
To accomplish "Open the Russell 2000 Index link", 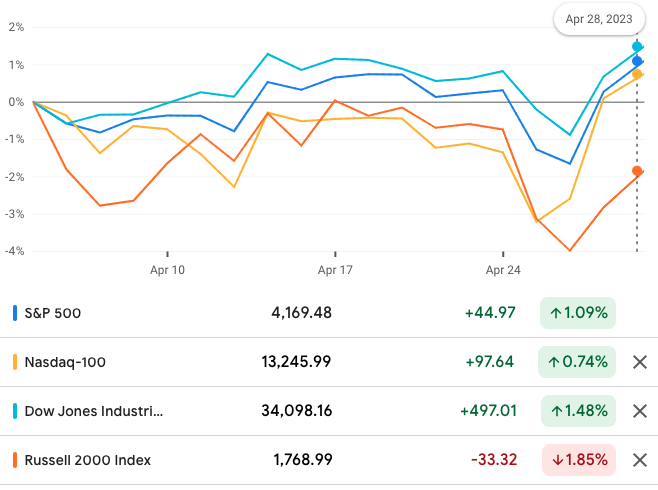I will point(90,460).
